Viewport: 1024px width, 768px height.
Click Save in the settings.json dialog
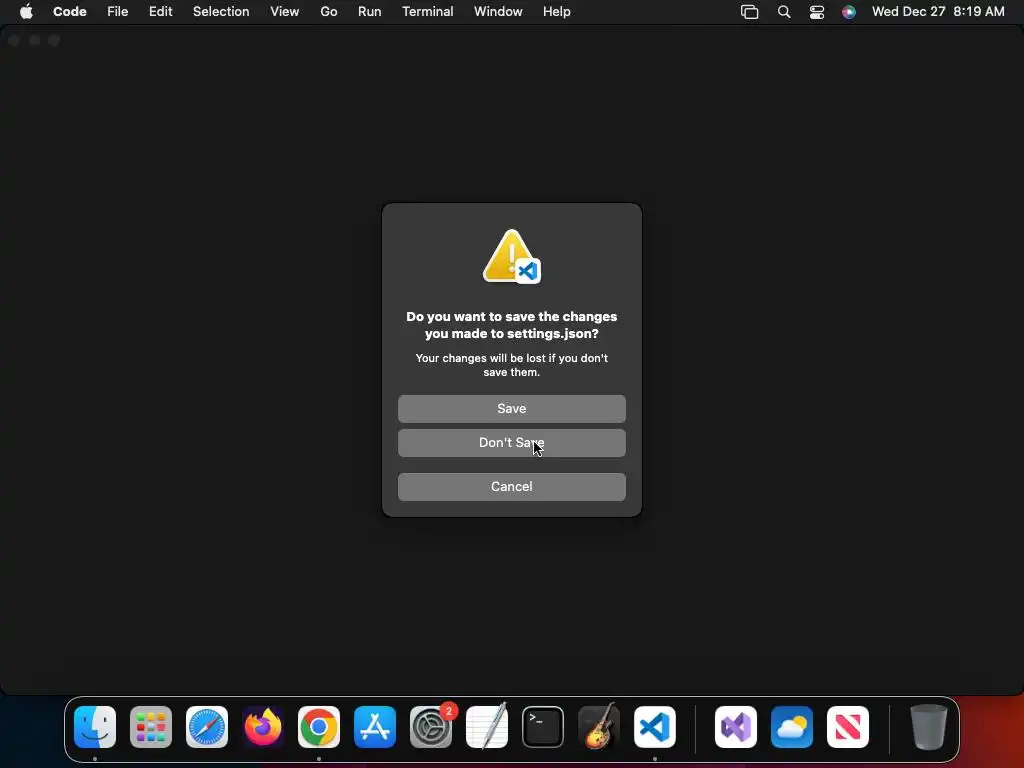point(511,409)
